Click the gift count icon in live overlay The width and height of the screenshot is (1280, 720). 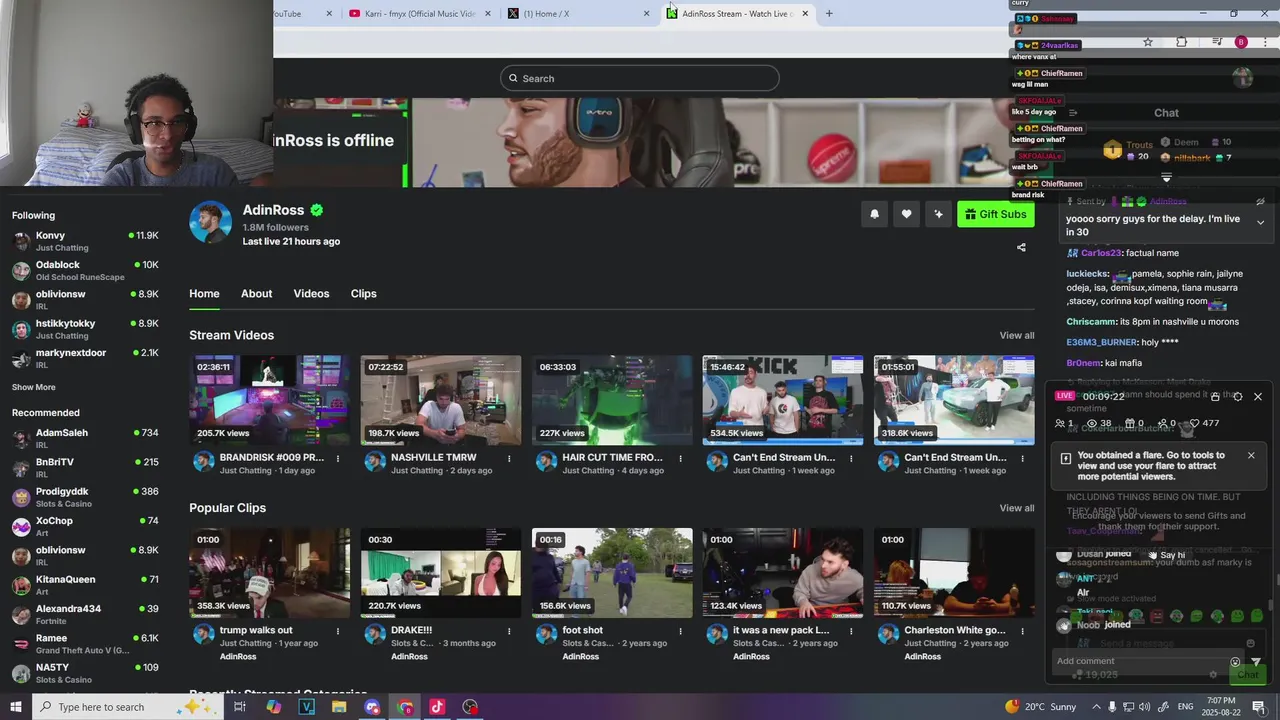click(1131, 423)
